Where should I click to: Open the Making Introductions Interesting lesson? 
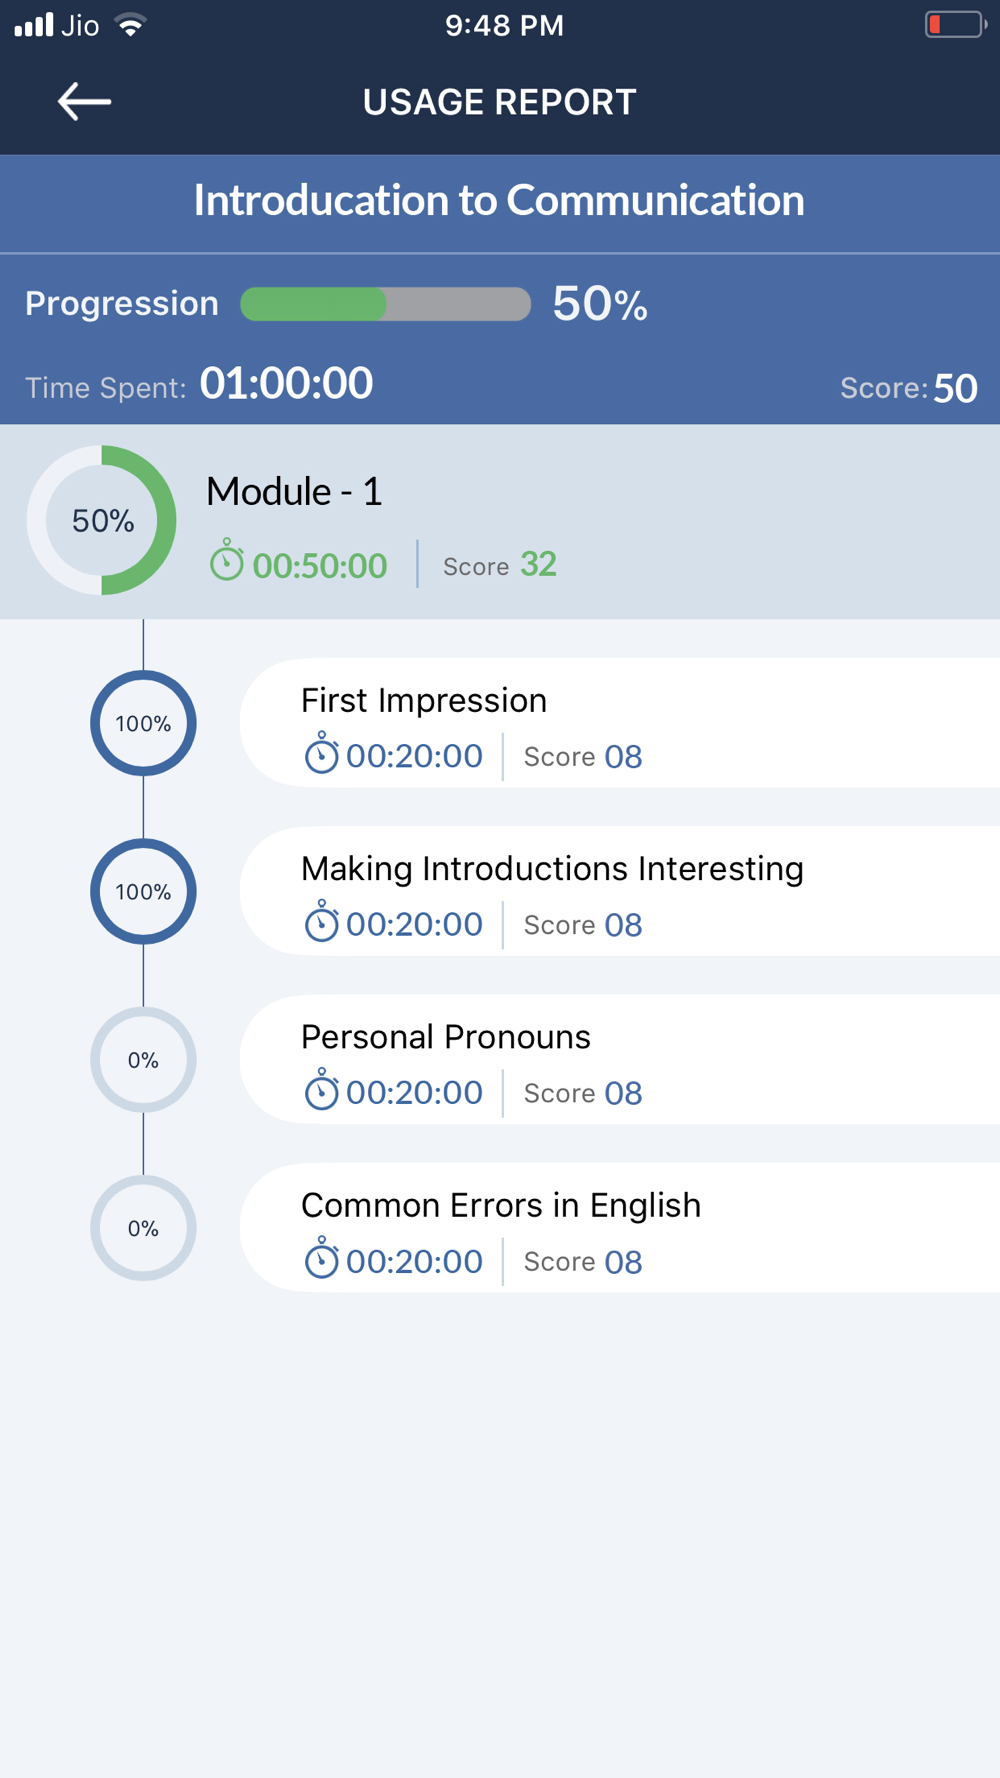pos(552,869)
